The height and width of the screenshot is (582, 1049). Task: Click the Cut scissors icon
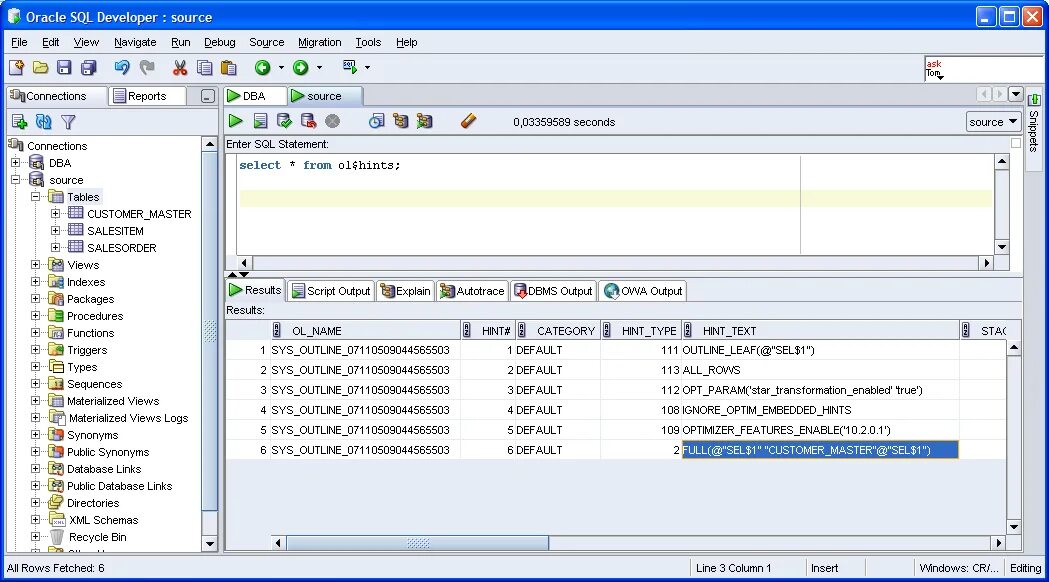click(x=180, y=67)
